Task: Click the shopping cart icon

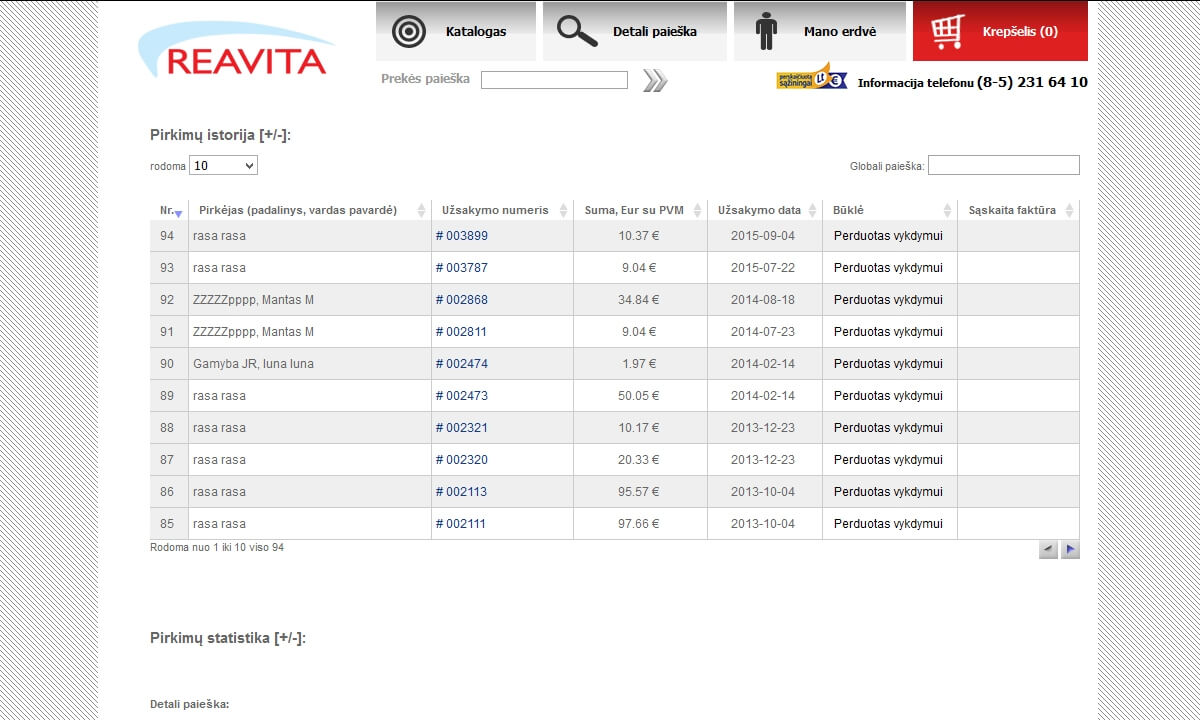Action: click(x=946, y=31)
